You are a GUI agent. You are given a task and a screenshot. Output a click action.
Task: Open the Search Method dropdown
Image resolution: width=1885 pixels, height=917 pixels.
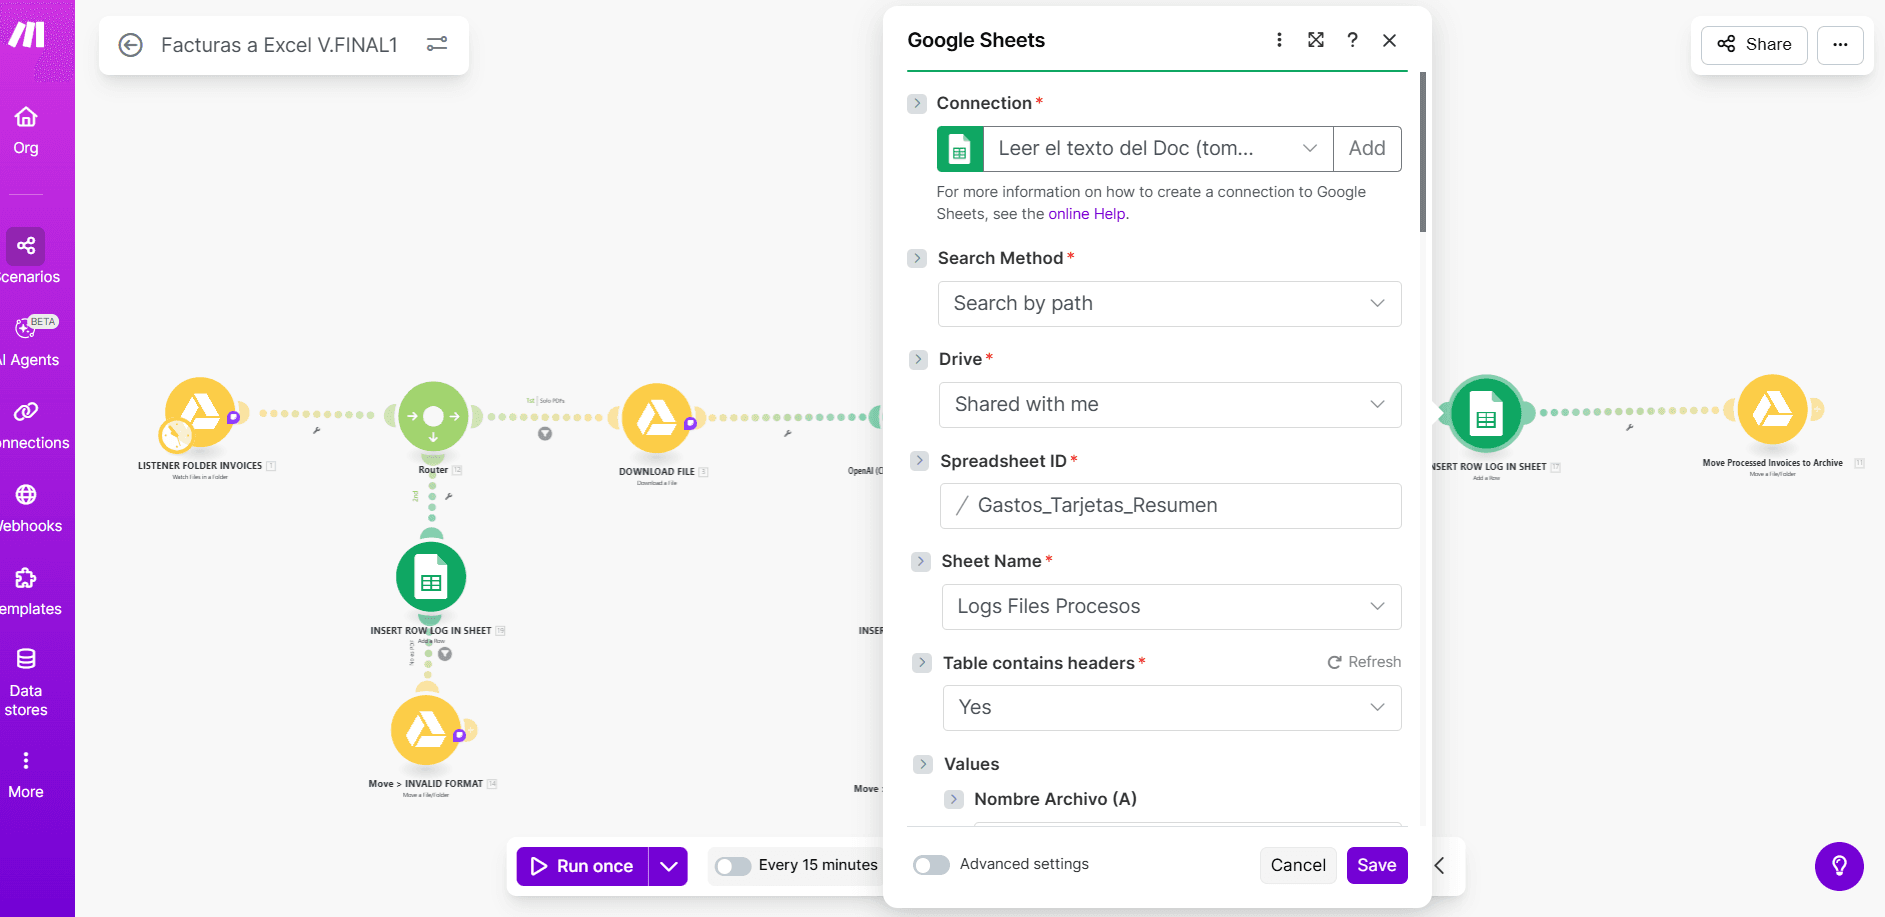(x=1169, y=304)
